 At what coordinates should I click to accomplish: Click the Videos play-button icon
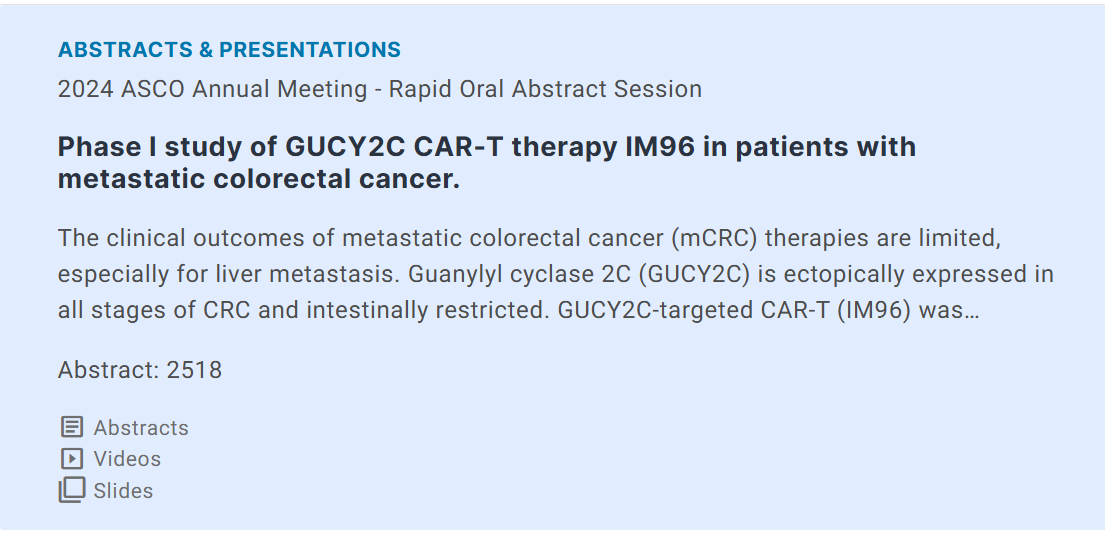(x=72, y=459)
